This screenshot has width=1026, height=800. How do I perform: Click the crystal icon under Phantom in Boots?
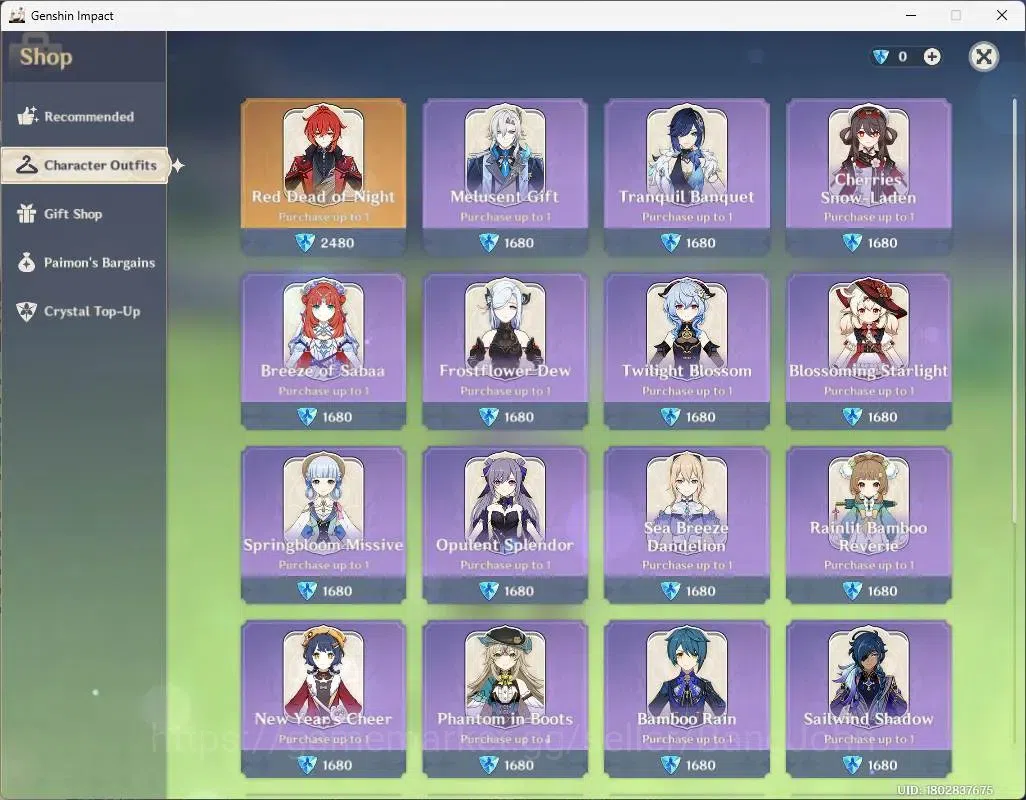(x=488, y=765)
